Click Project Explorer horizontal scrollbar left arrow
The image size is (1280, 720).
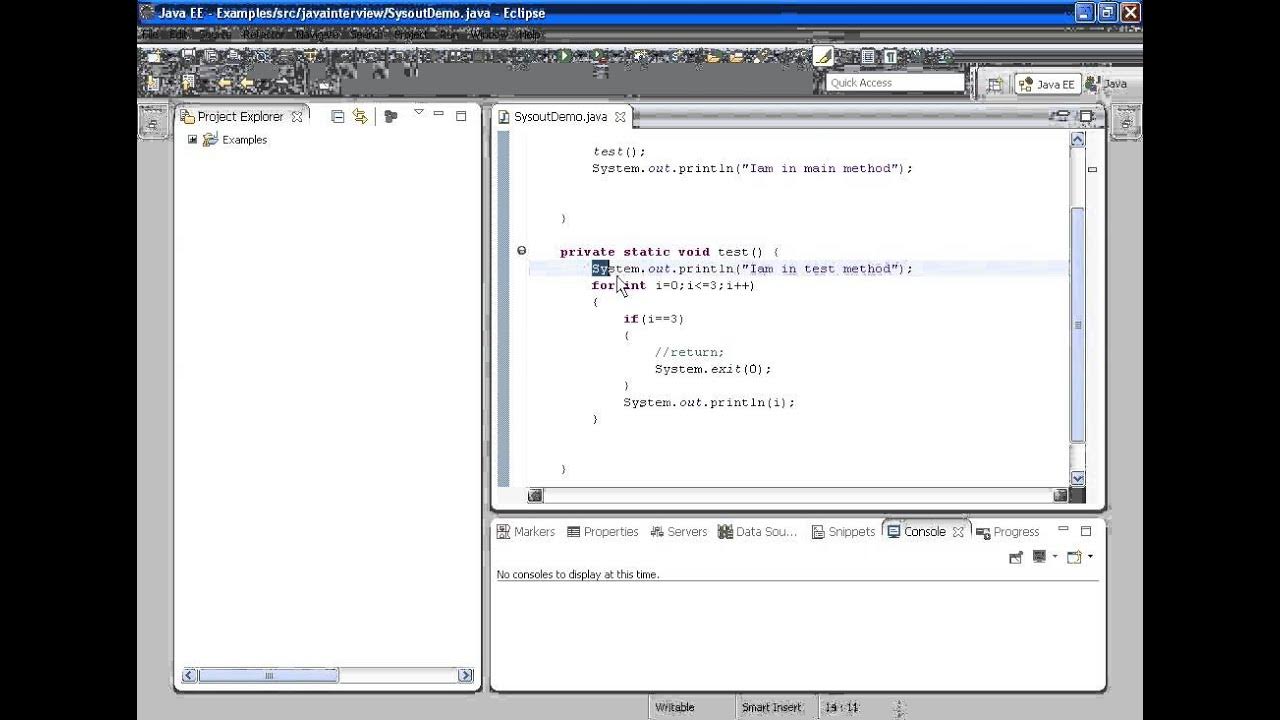coord(188,676)
